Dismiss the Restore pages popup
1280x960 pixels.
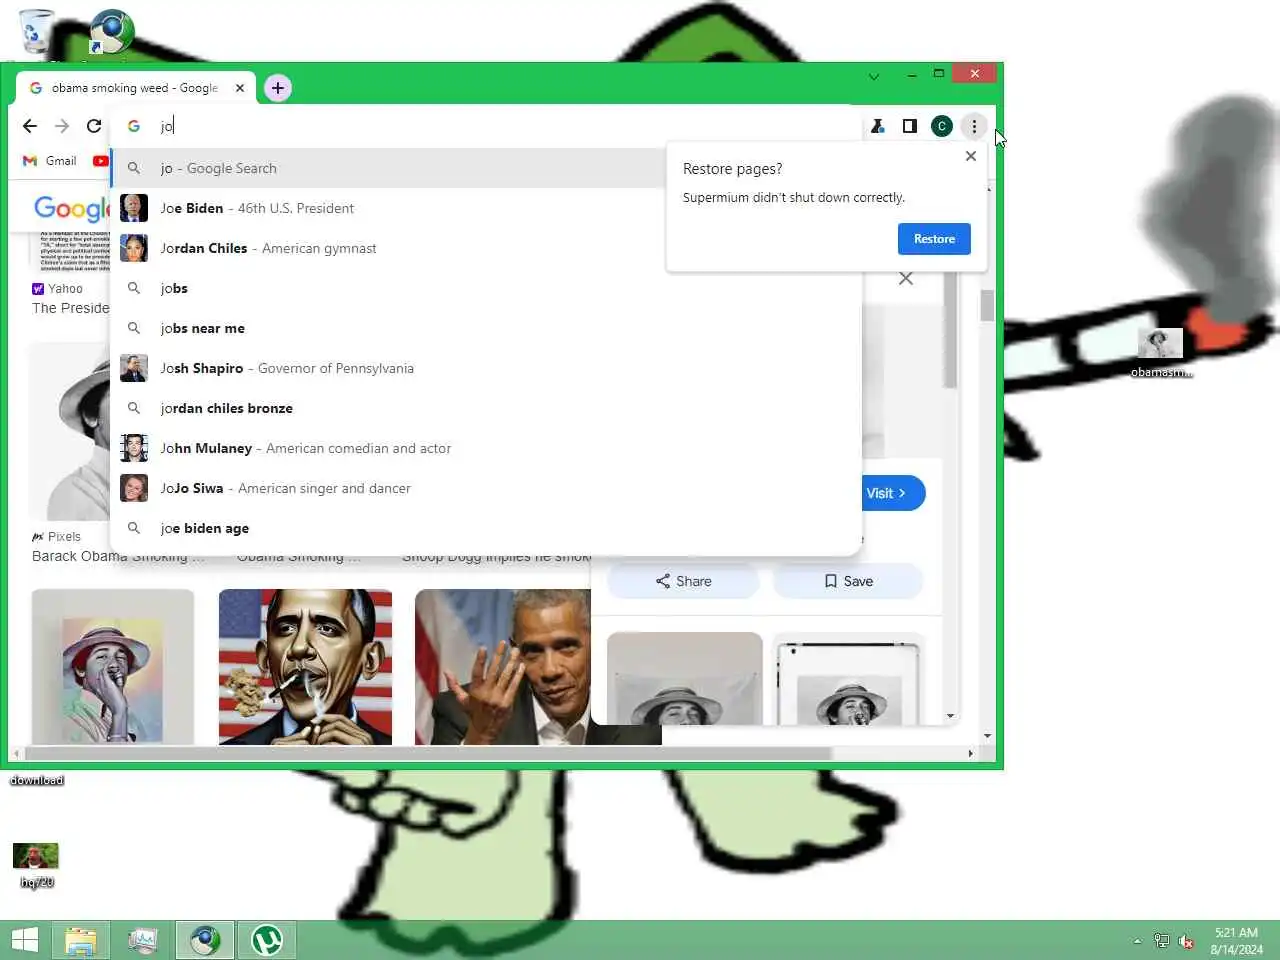click(x=971, y=156)
